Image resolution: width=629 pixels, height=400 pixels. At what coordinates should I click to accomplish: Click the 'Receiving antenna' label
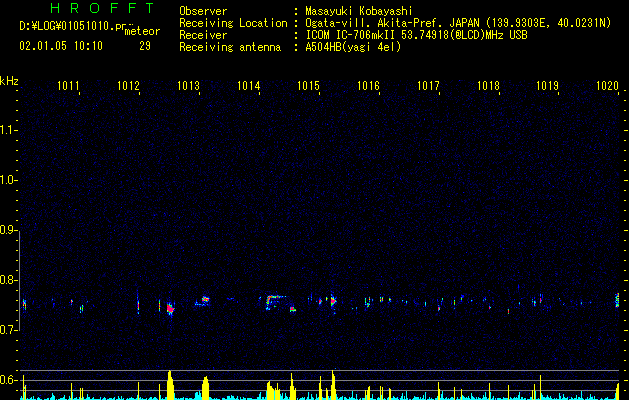click(230, 47)
